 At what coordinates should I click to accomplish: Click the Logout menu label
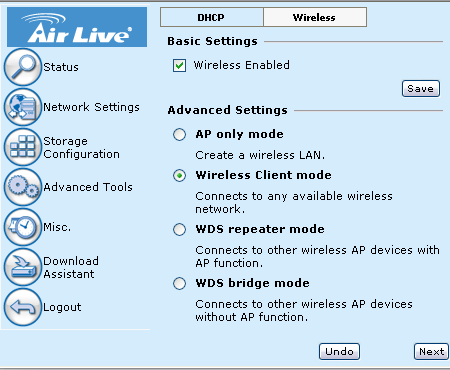click(x=62, y=307)
